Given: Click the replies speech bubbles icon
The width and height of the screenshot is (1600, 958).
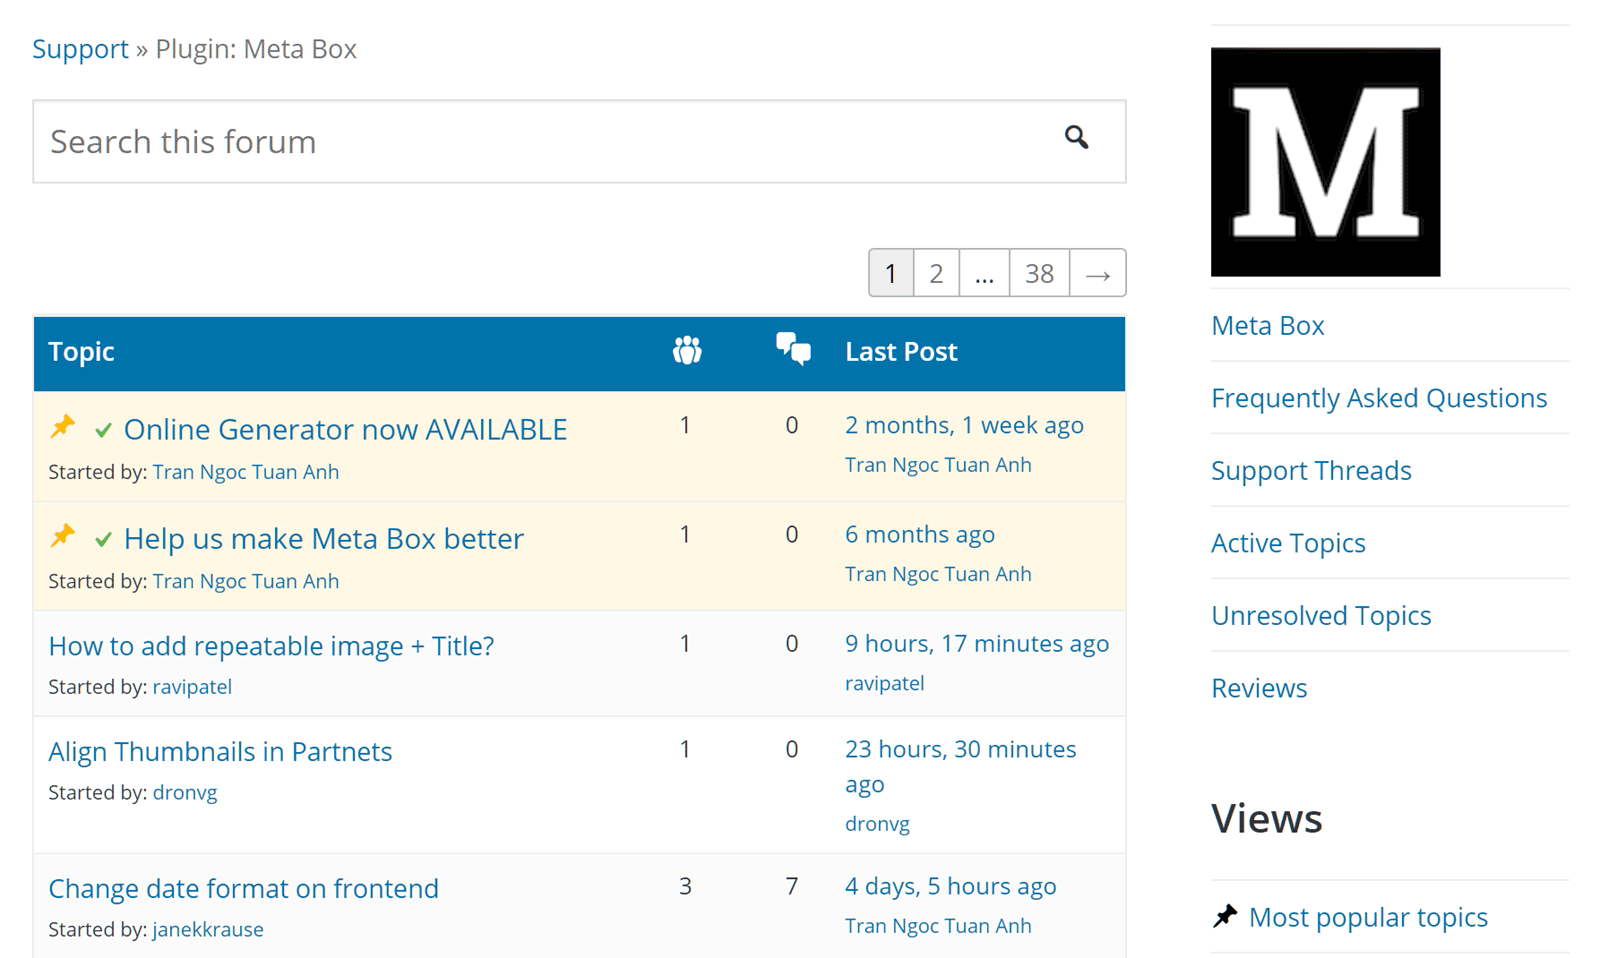Looking at the screenshot, I should coord(793,349).
